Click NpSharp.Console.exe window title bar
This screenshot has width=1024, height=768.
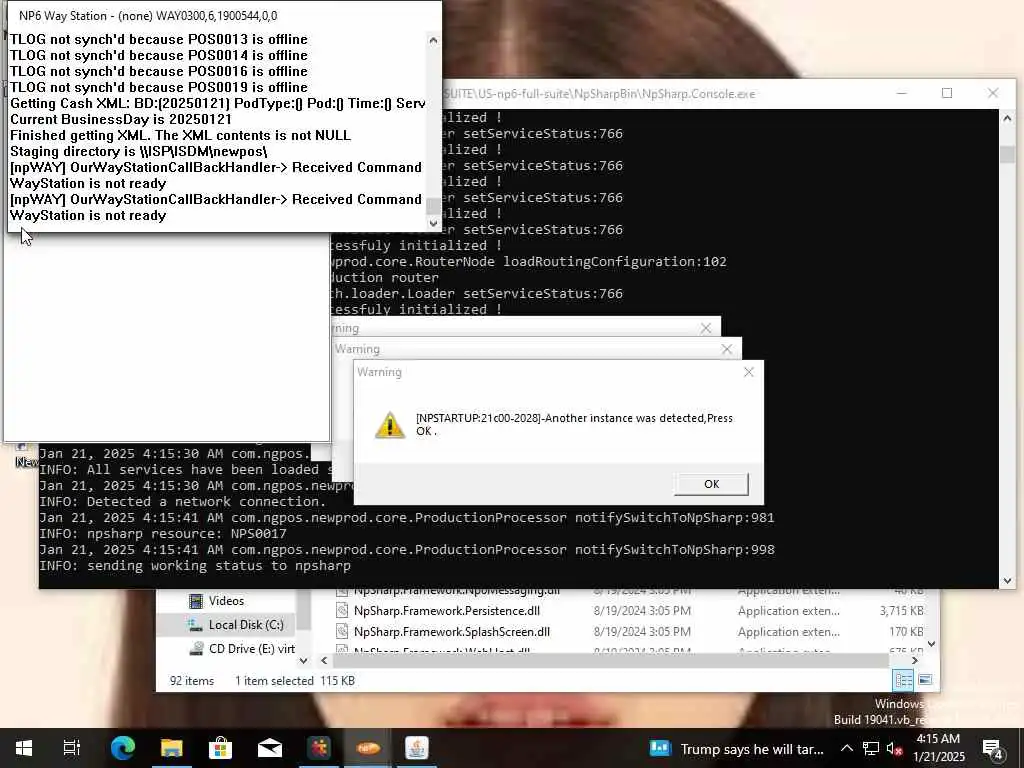[x=666, y=93]
